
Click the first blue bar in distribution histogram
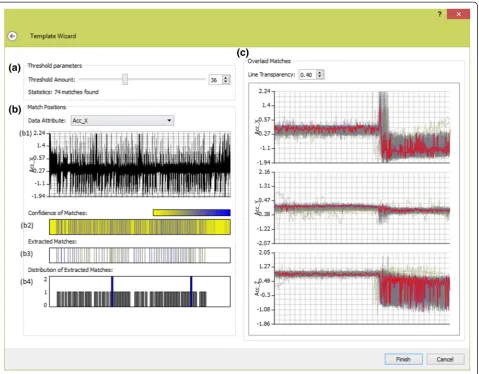[x=112, y=291]
